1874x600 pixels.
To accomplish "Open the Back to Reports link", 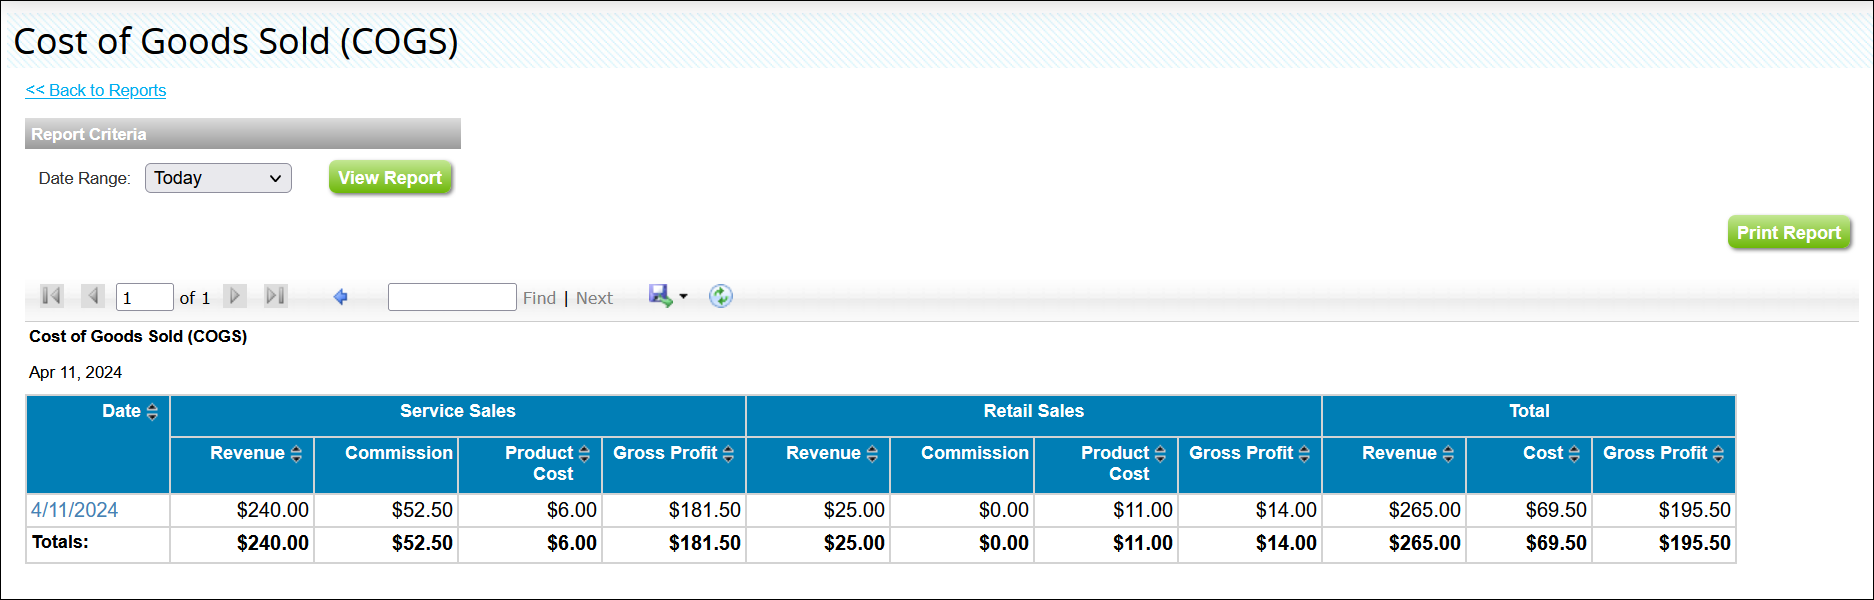I will click(96, 90).
